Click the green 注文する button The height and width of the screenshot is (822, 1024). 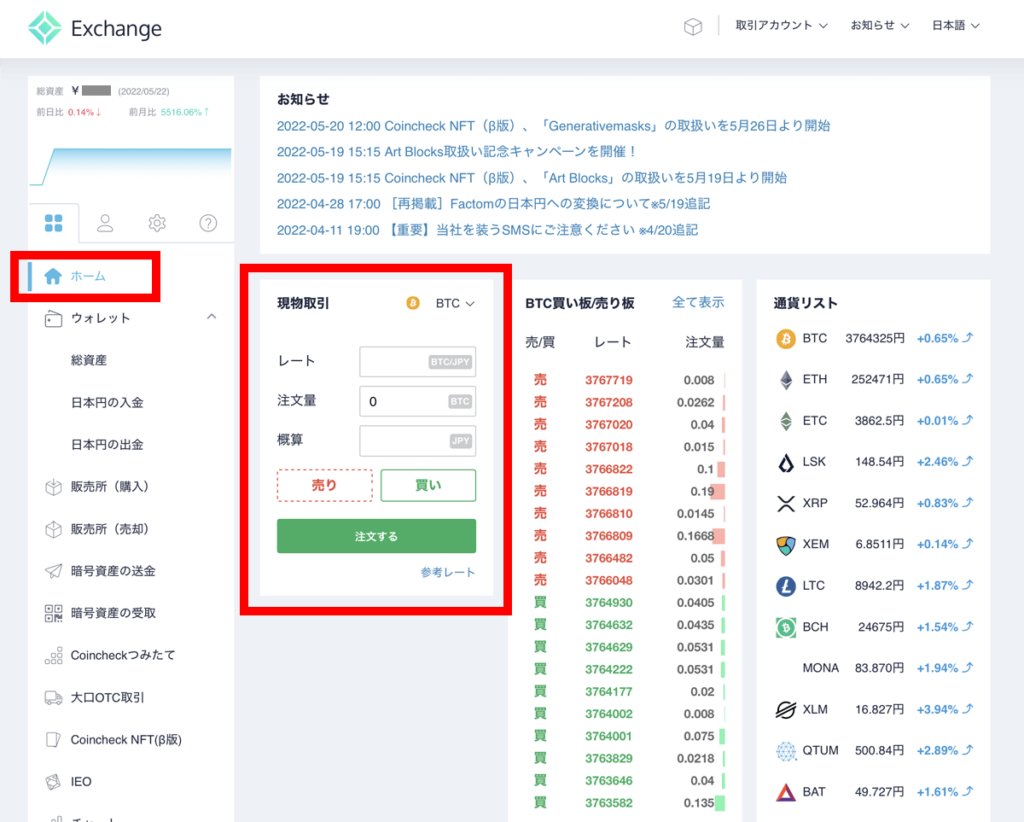tap(376, 536)
